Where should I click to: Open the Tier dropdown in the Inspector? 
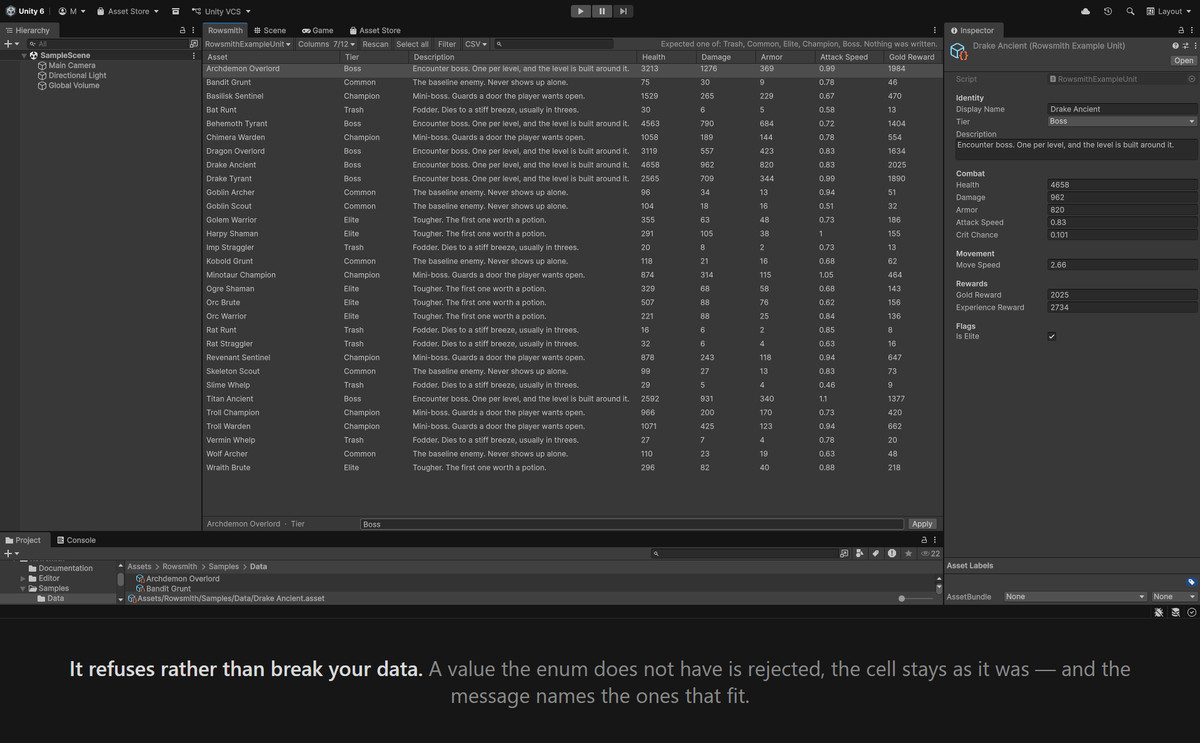tap(1122, 121)
